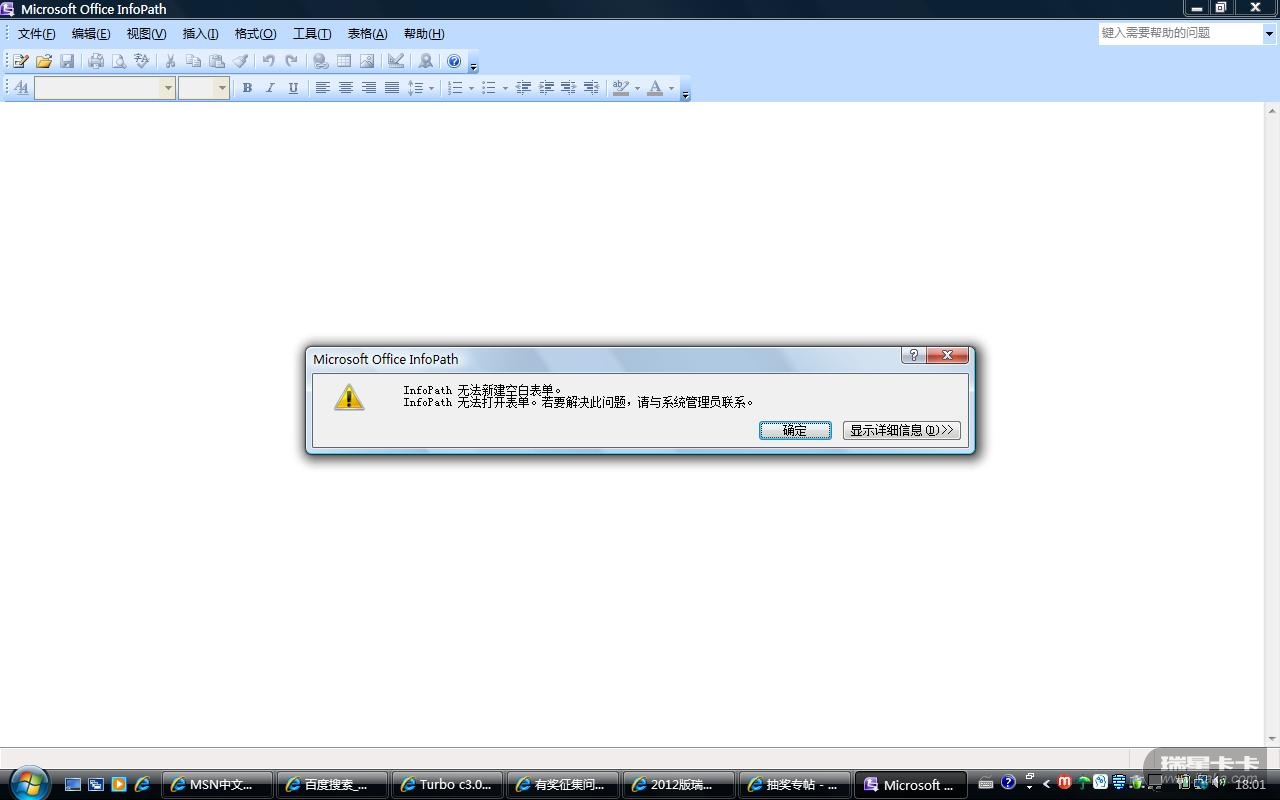This screenshot has width=1280, height=800.
Task: Close the InfoPath error dialog
Action: 947,355
